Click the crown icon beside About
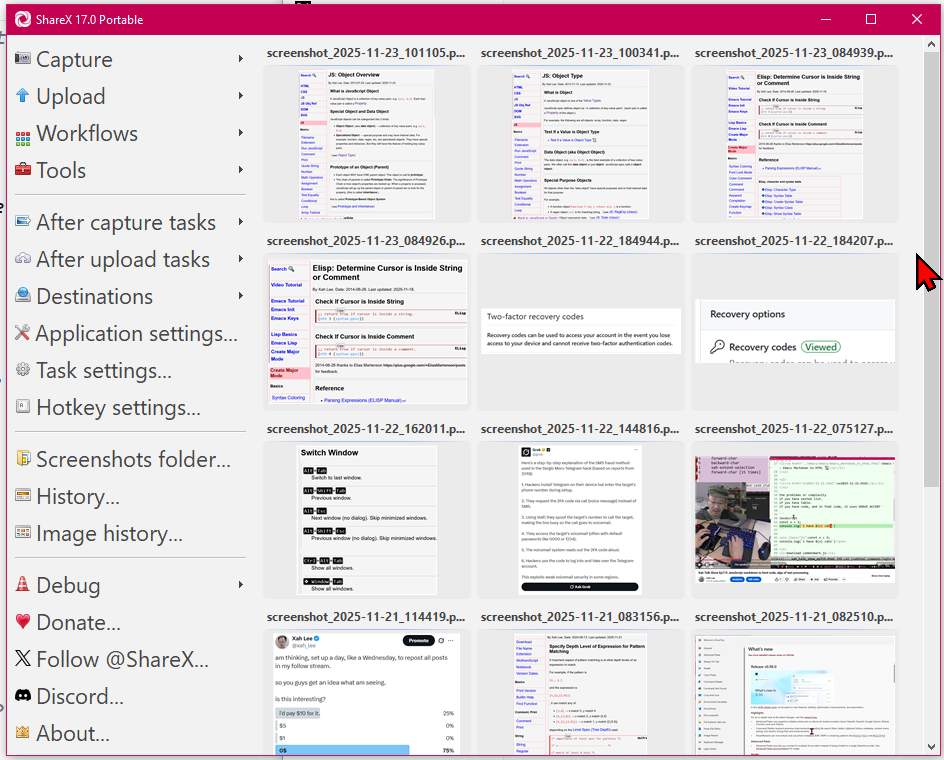The height and width of the screenshot is (760, 944). click(22, 734)
